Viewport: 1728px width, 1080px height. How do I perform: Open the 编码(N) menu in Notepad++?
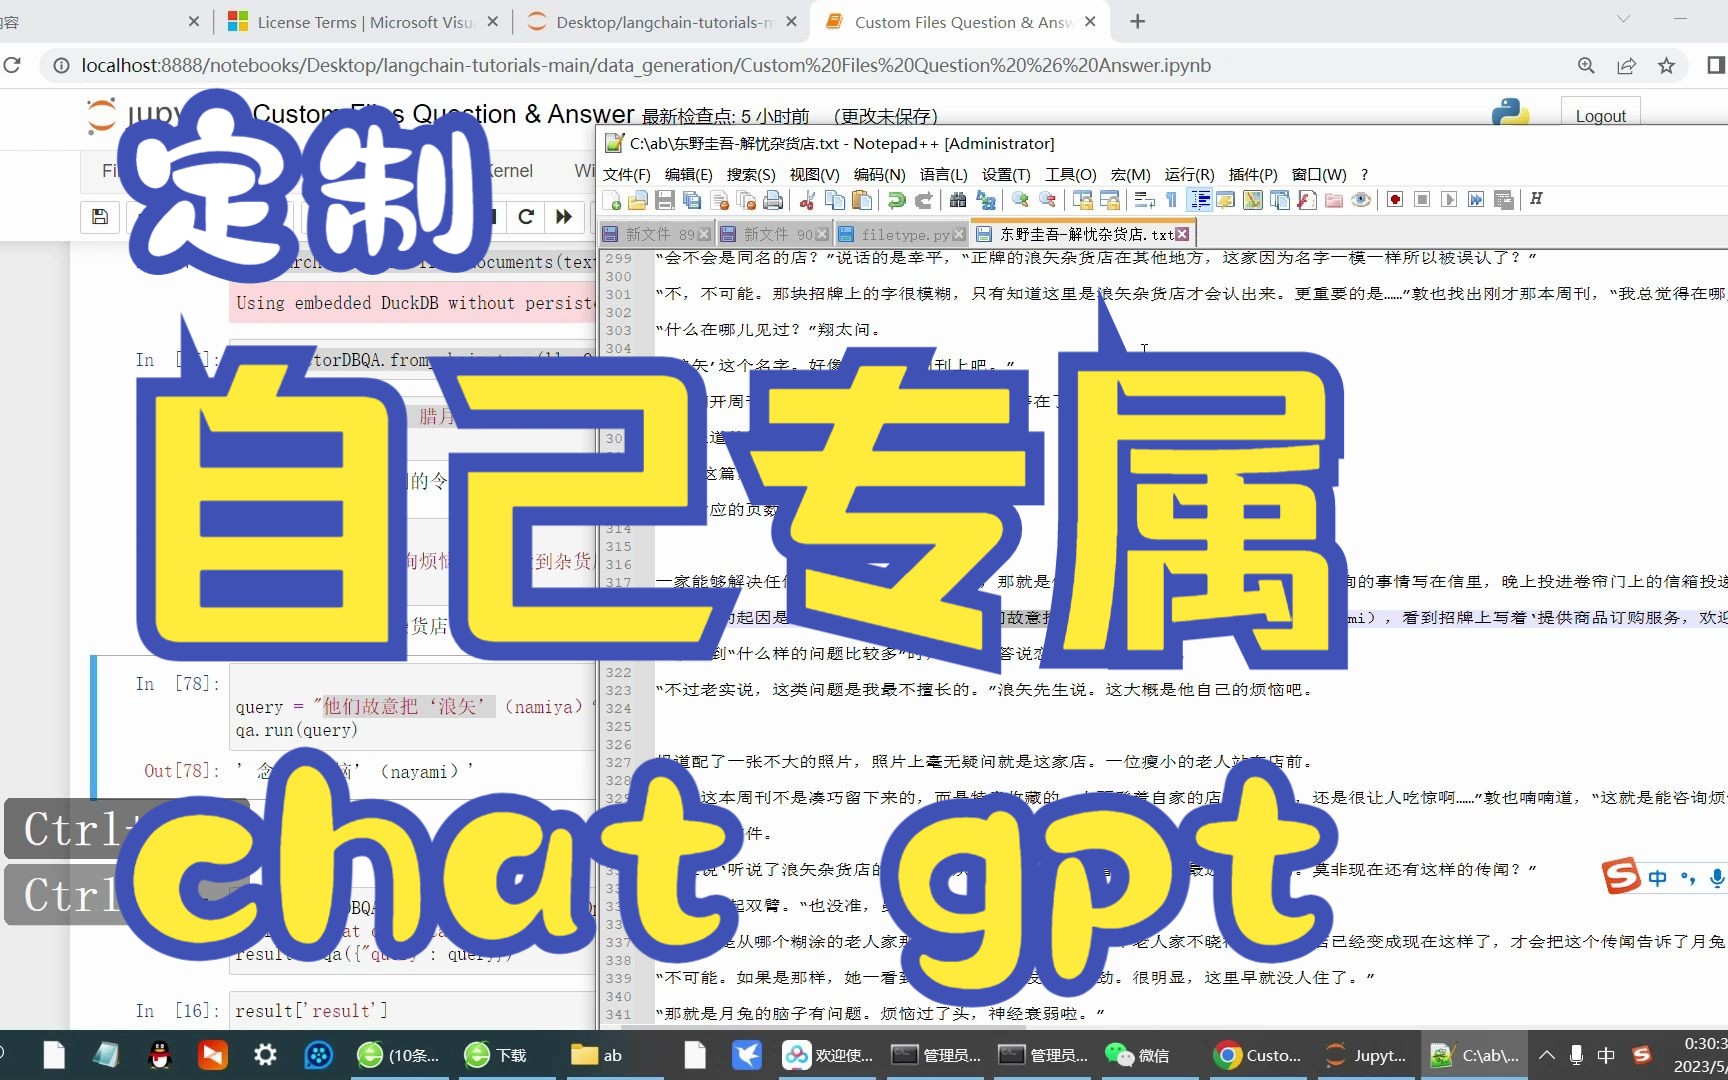coord(879,174)
